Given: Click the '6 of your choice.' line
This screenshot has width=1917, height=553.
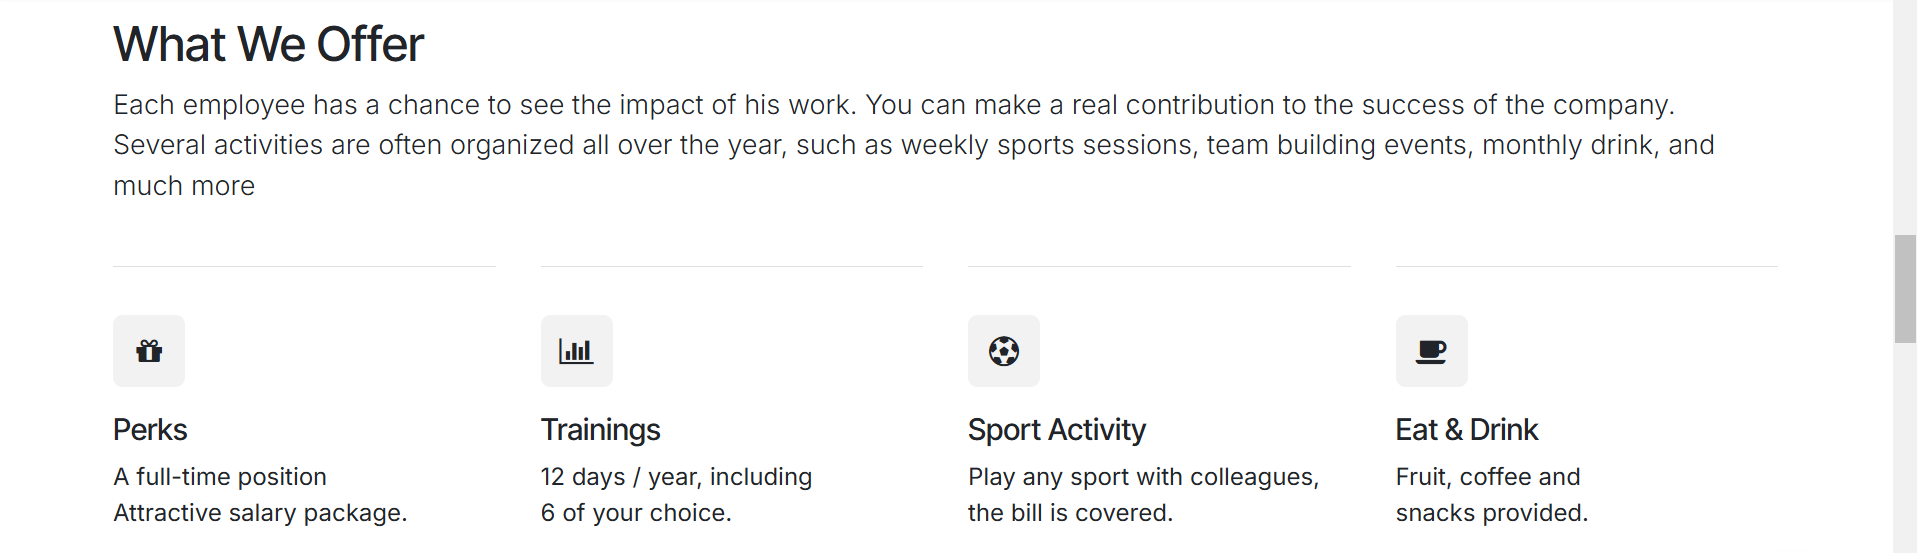Looking at the screenshot, I should 636,513.
